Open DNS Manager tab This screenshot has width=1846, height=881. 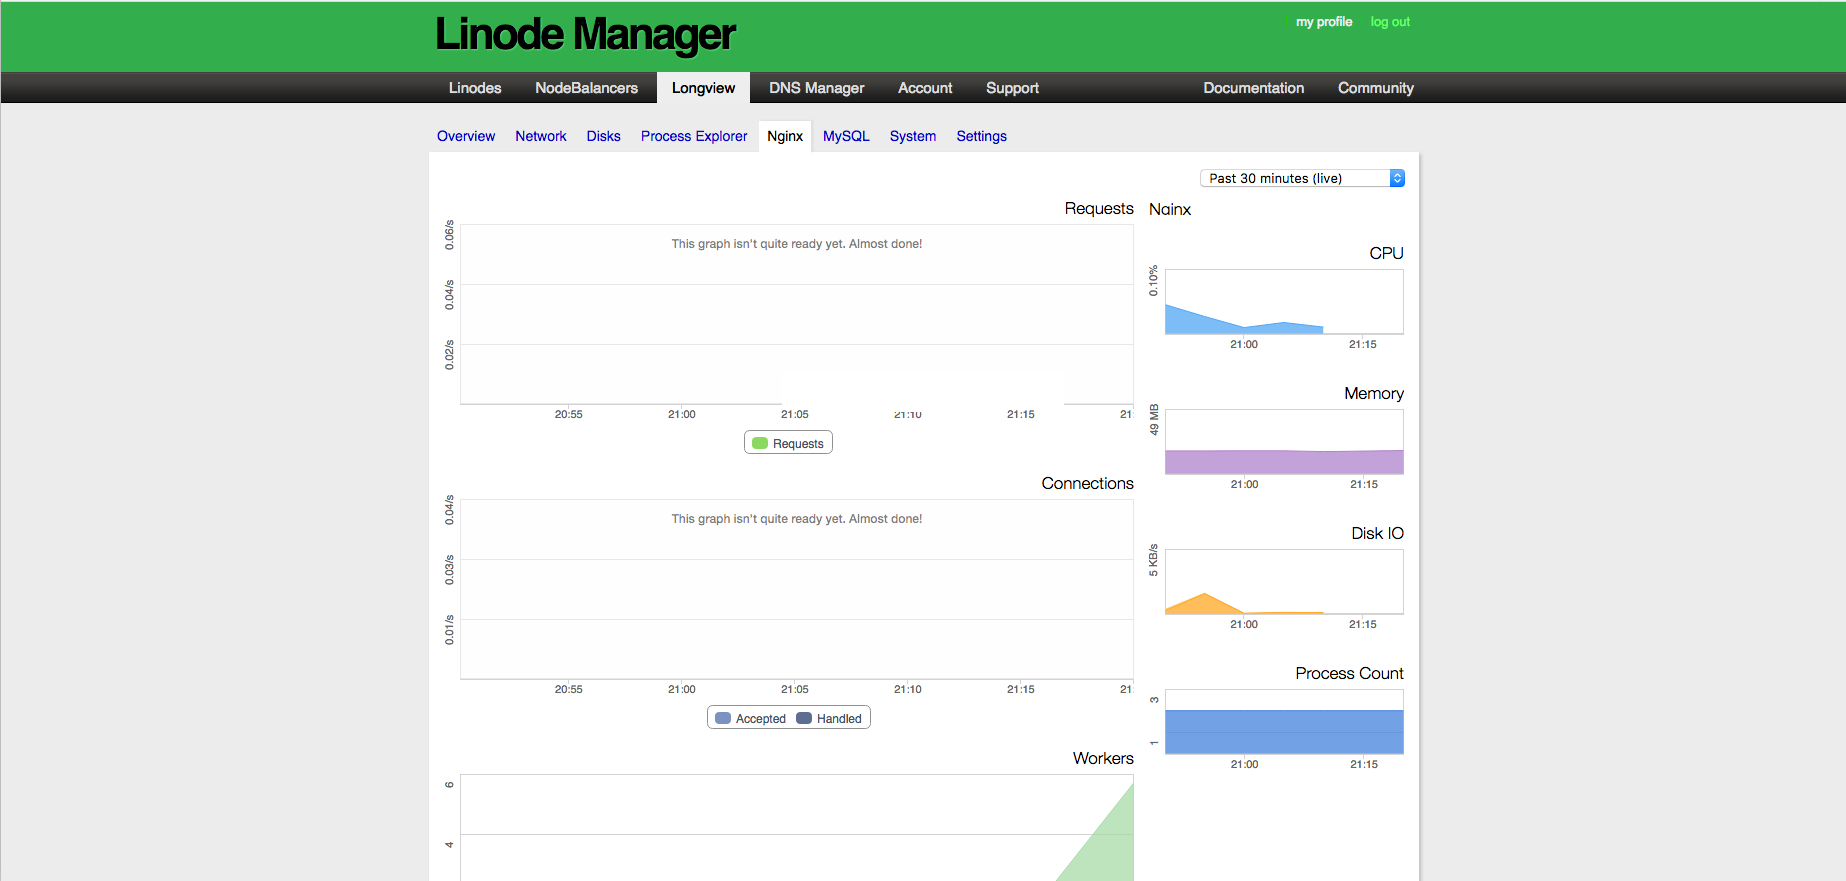coord(816,88)
